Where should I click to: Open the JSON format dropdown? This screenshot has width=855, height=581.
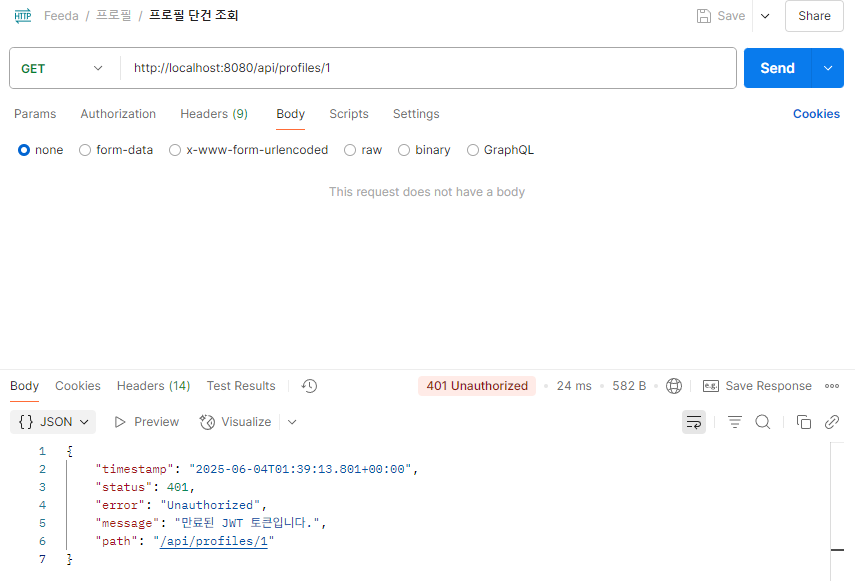pos(53,422)
